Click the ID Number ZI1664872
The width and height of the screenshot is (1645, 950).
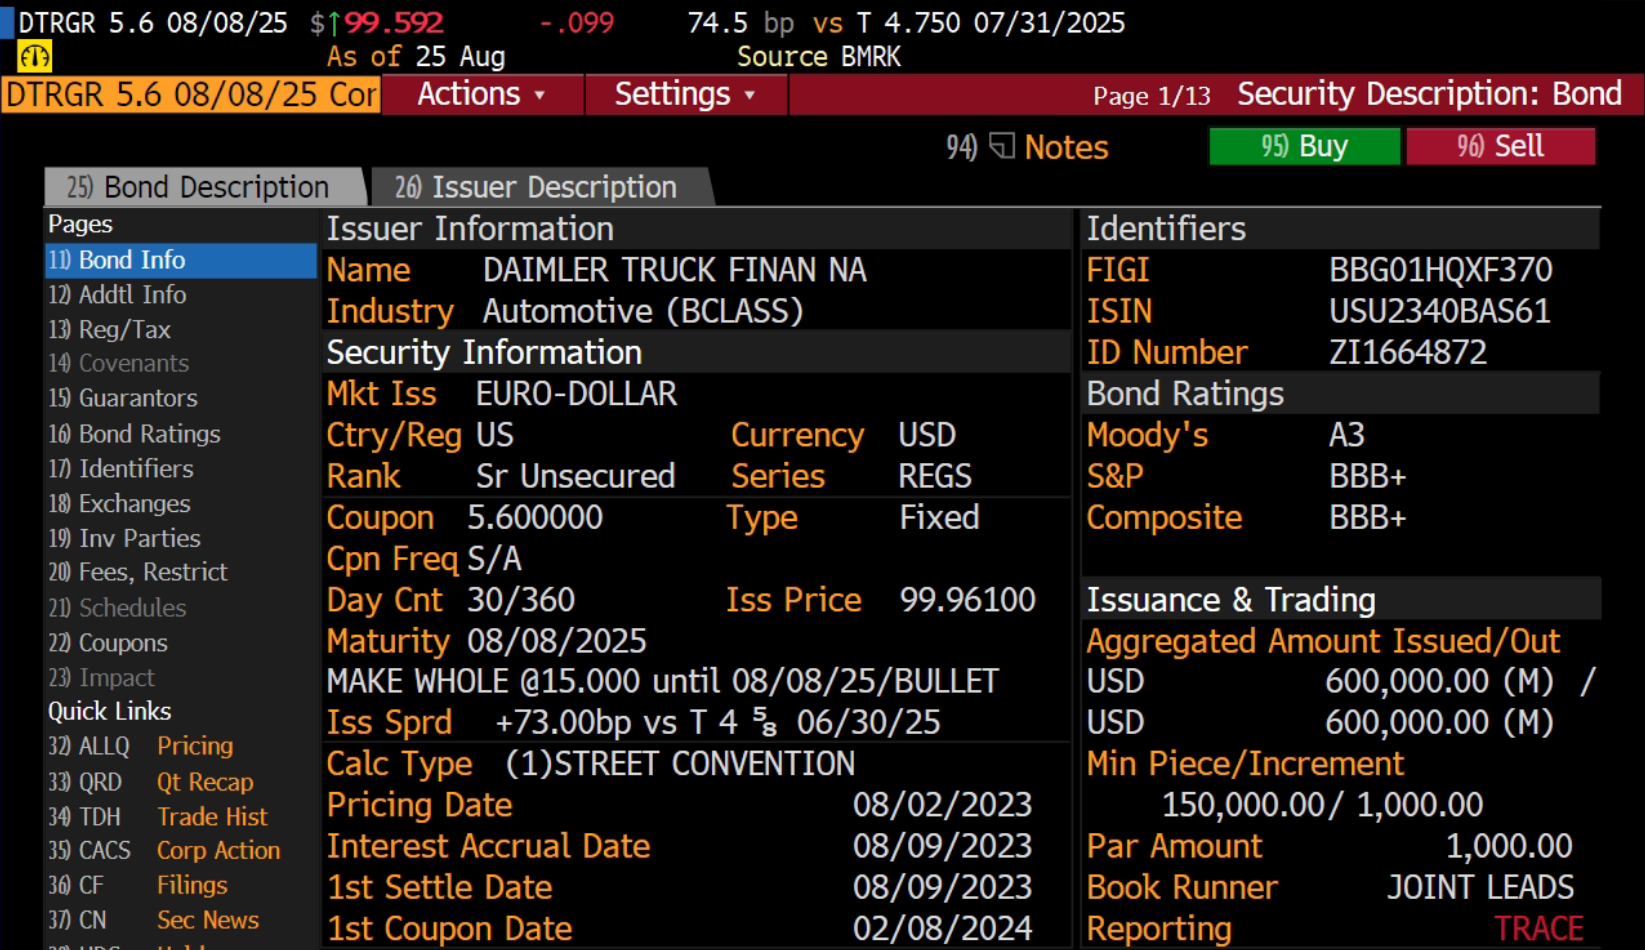pos(1407,352)
